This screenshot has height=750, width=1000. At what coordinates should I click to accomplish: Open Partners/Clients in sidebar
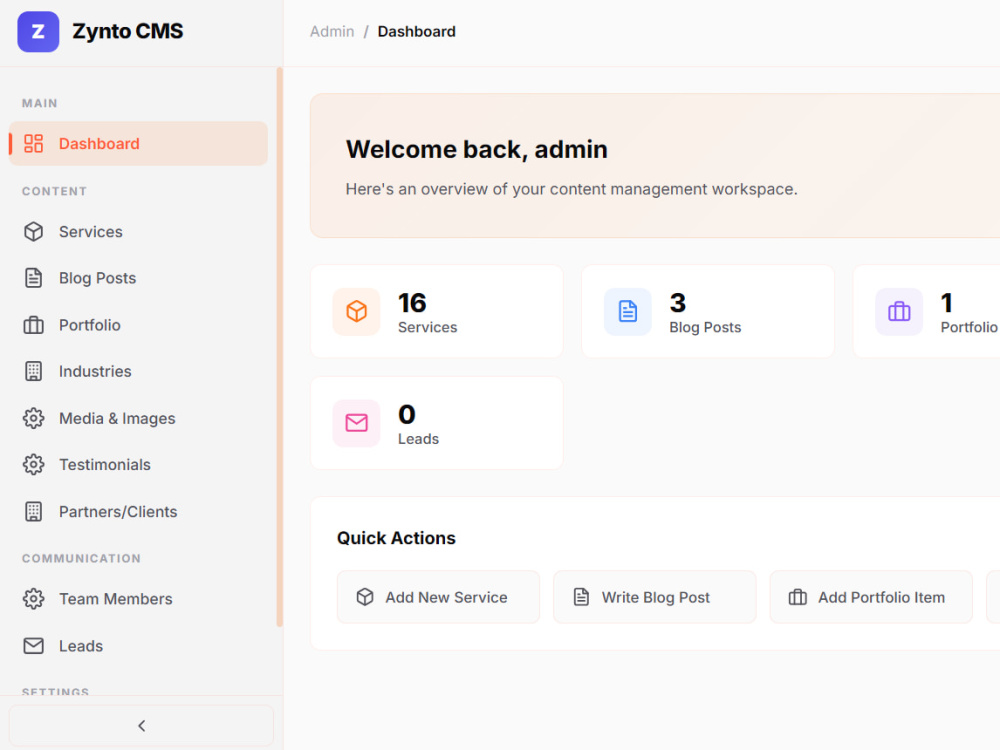[138, 511]
